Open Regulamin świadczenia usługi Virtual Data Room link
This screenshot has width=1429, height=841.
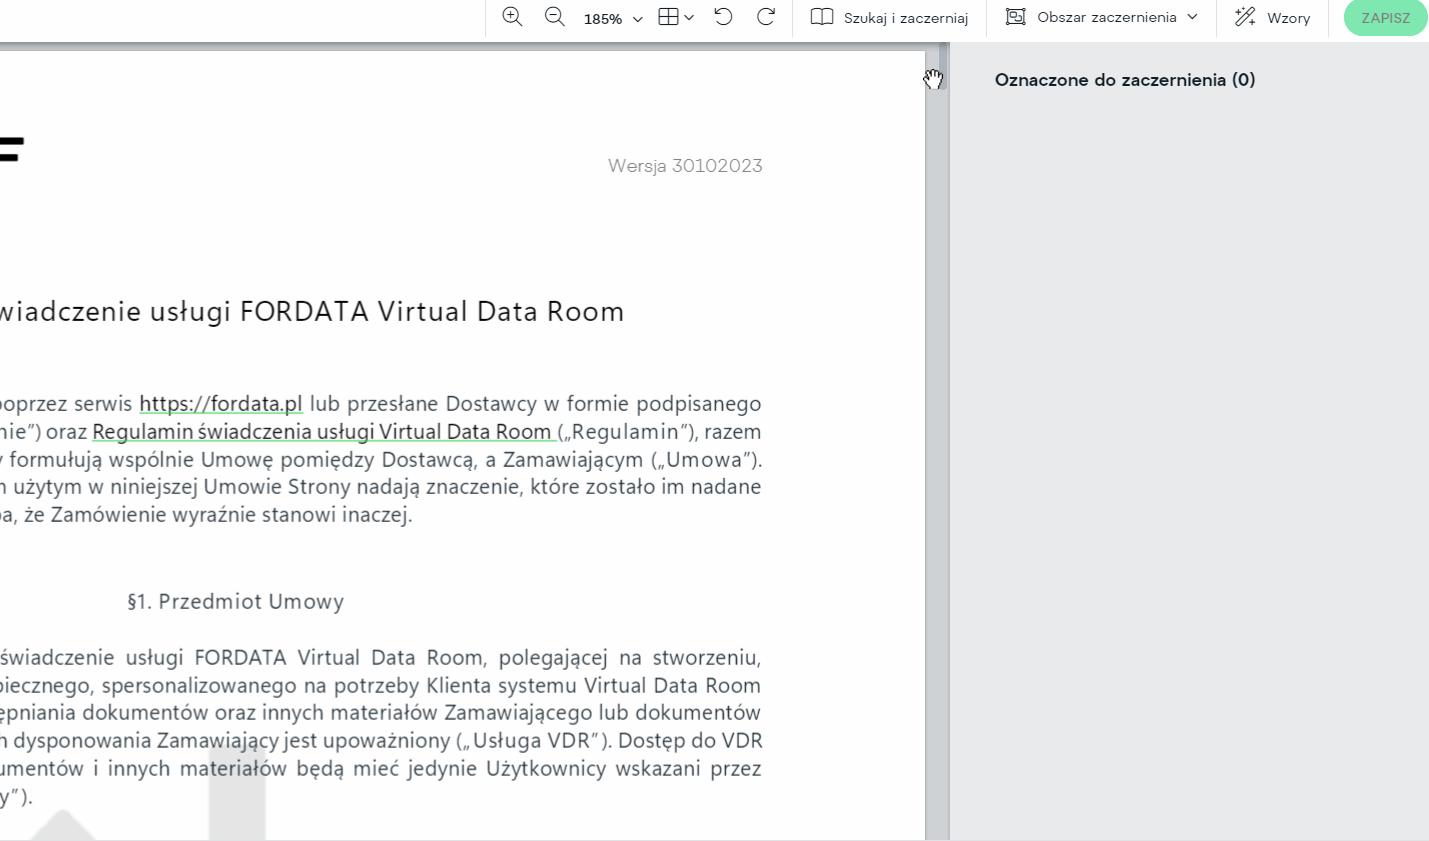coord(322,432)
